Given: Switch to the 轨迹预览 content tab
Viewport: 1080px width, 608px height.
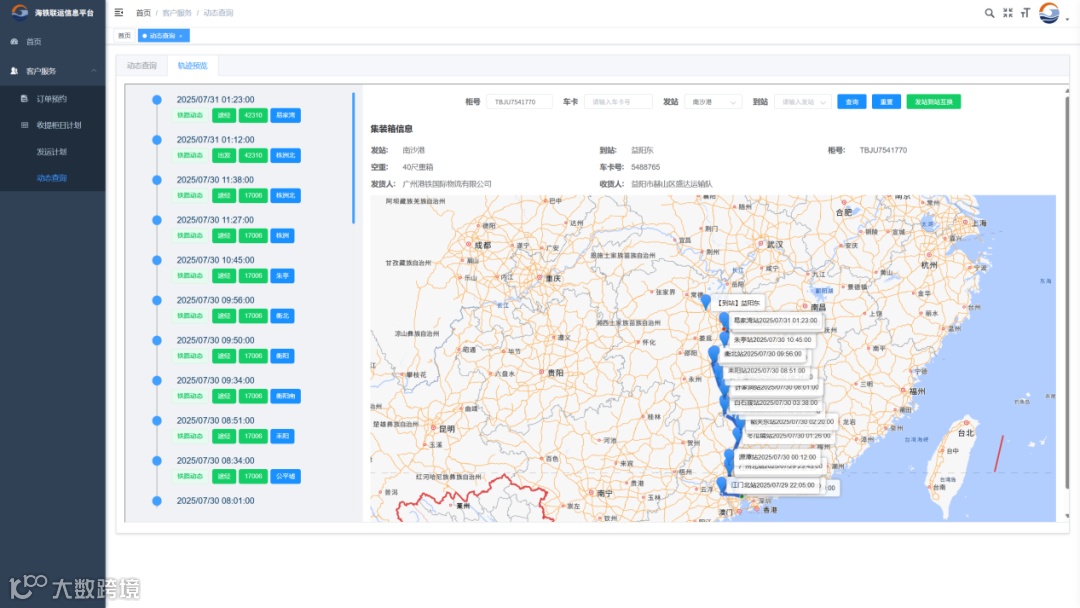Looking at the screenshot, I should [x=192, y=65].
